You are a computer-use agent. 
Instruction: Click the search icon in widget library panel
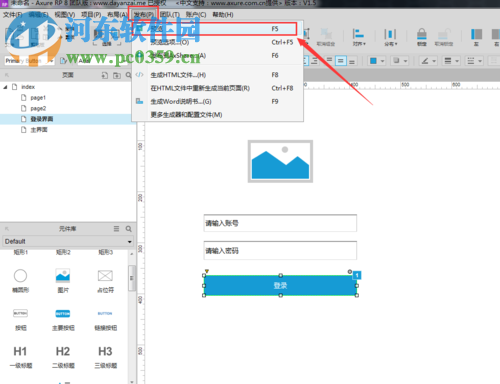coord(129,229)
